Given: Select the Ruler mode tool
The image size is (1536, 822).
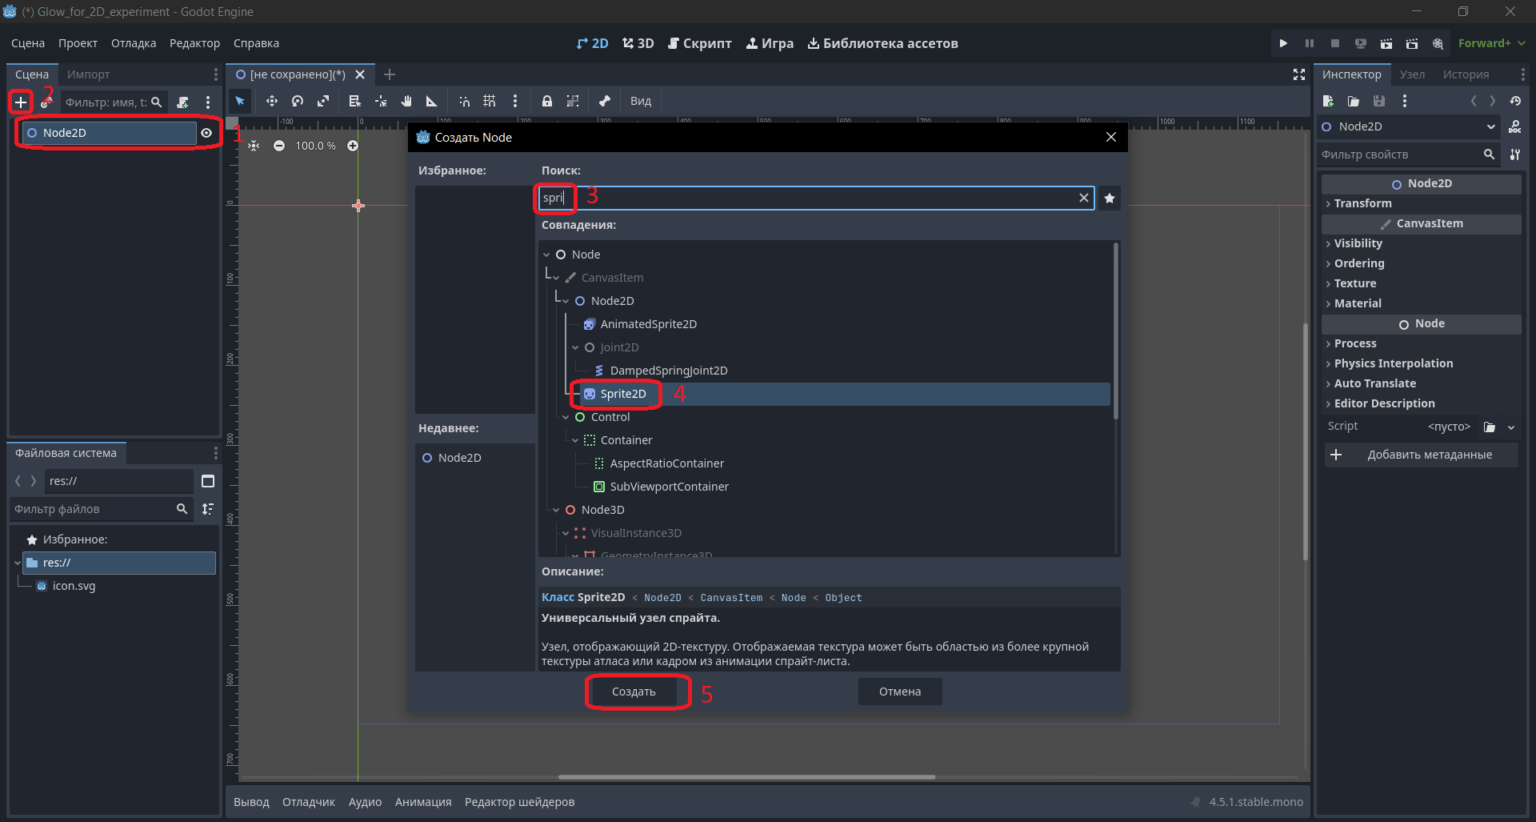Looking at the screenshot, I should click(432, 101).
